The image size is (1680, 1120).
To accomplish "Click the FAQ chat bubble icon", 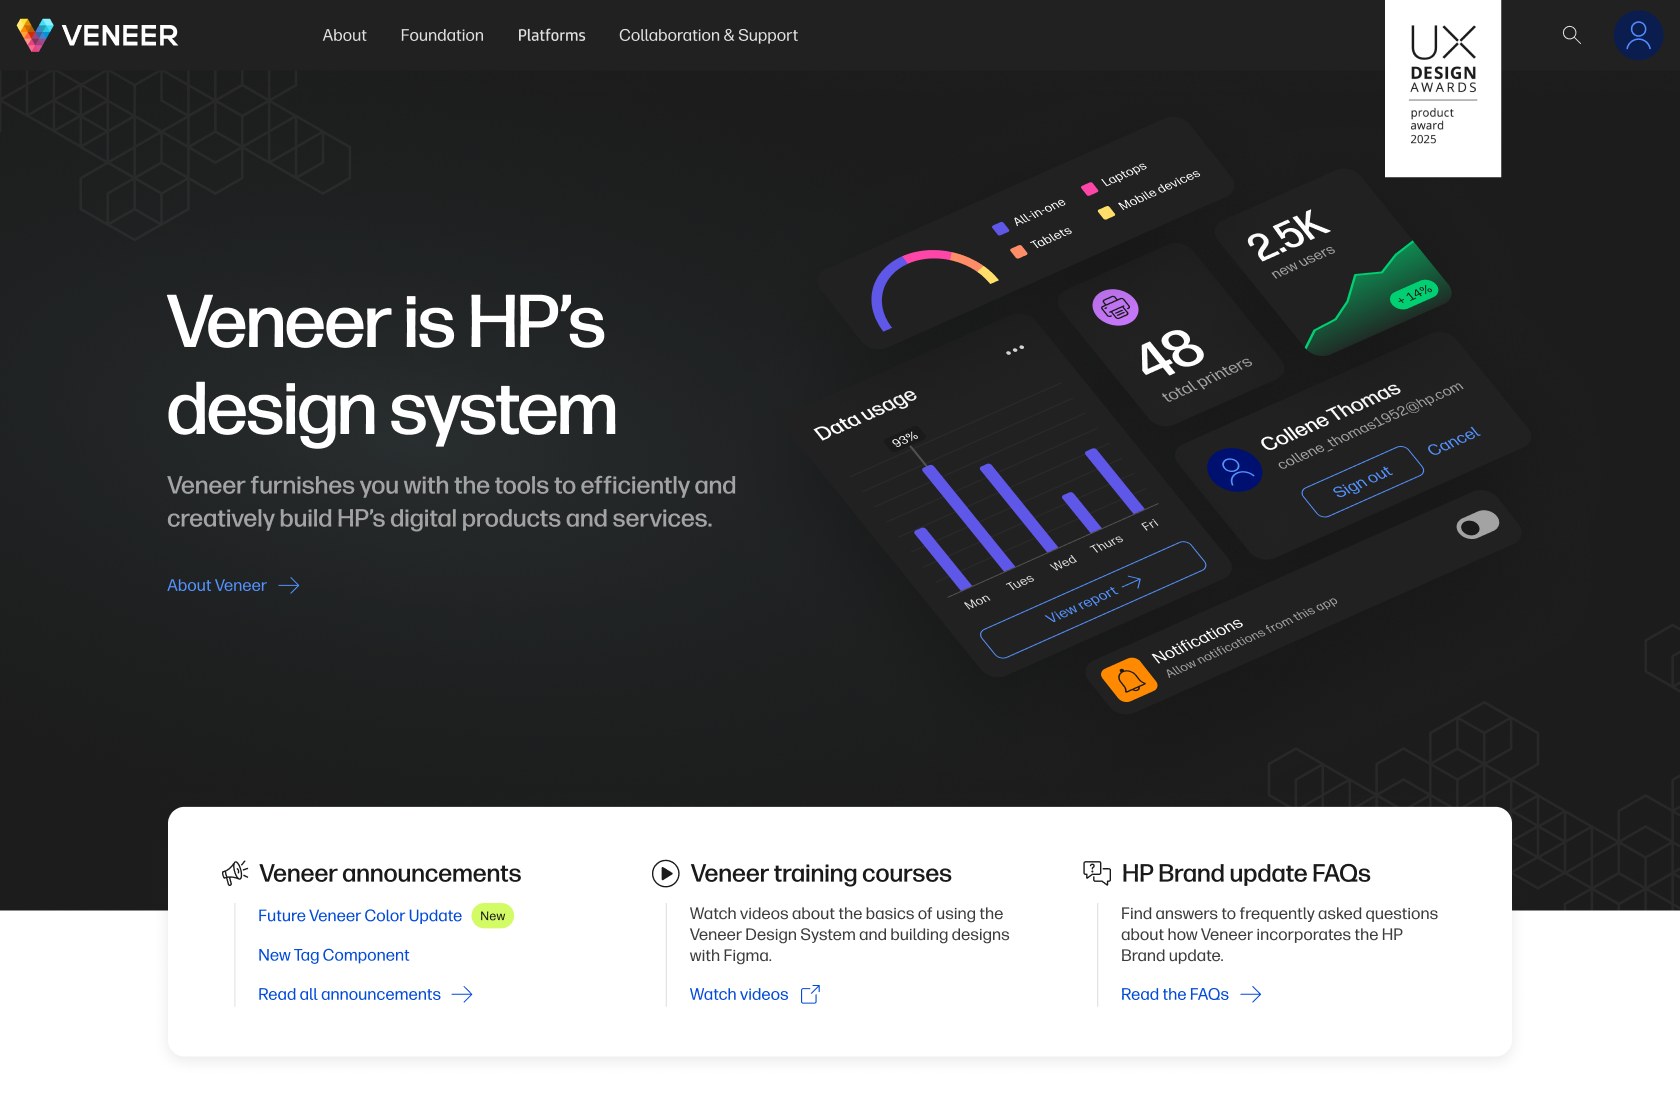I will [x=1097, y=873].
